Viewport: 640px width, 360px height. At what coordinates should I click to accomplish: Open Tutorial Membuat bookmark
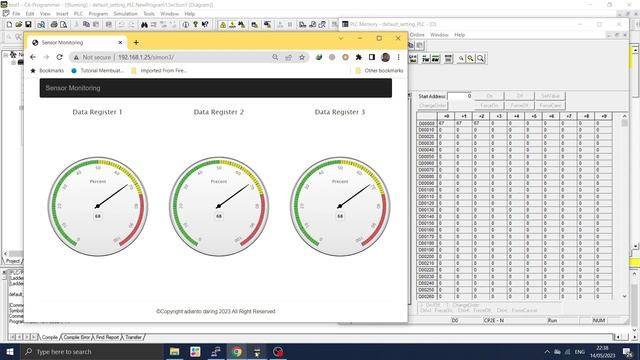coord(97,71)
